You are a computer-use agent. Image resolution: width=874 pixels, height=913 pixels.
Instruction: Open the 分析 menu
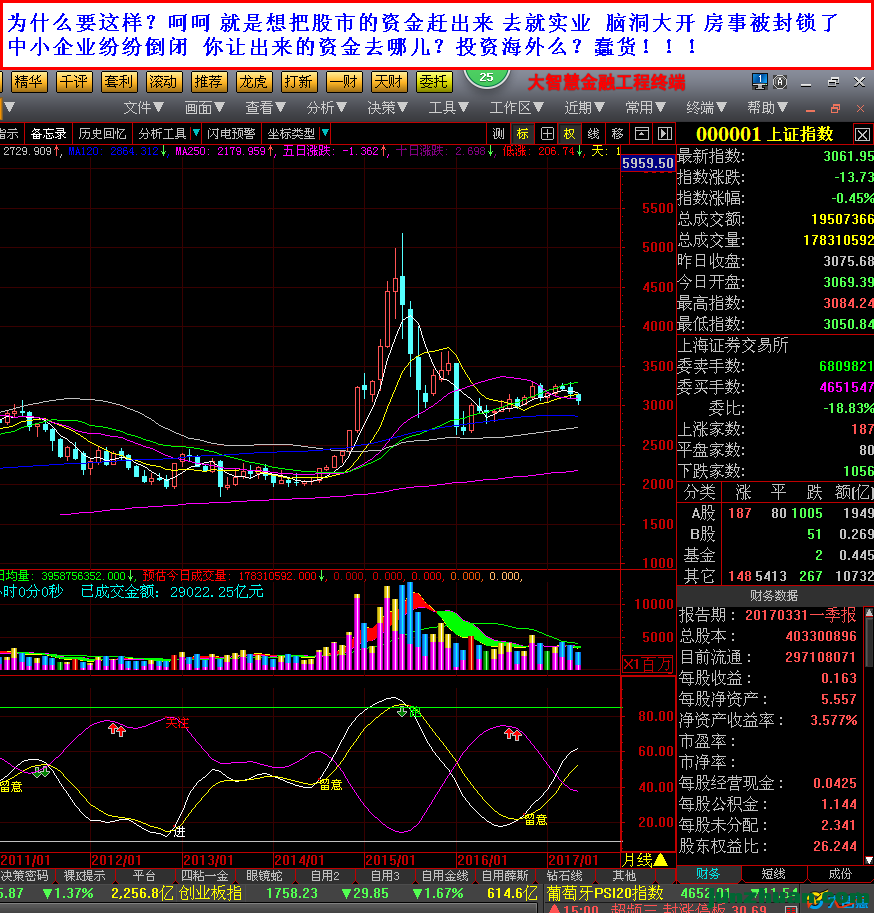click(326, 108)
